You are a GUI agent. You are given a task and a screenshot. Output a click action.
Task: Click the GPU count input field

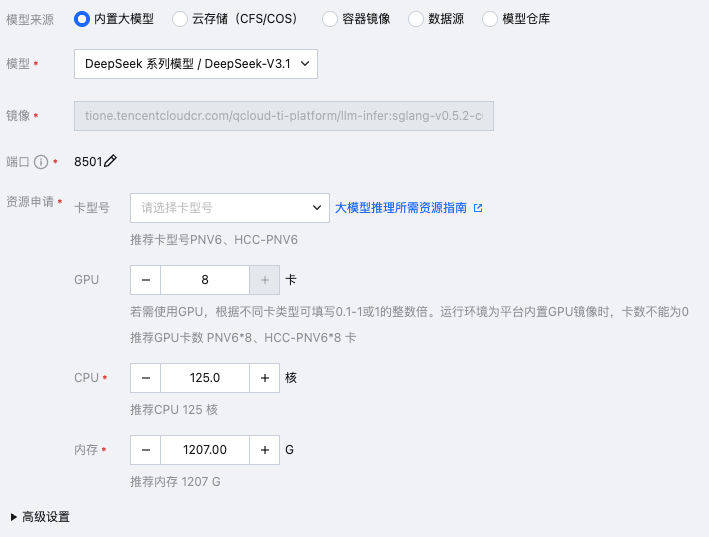pos(205,280)
